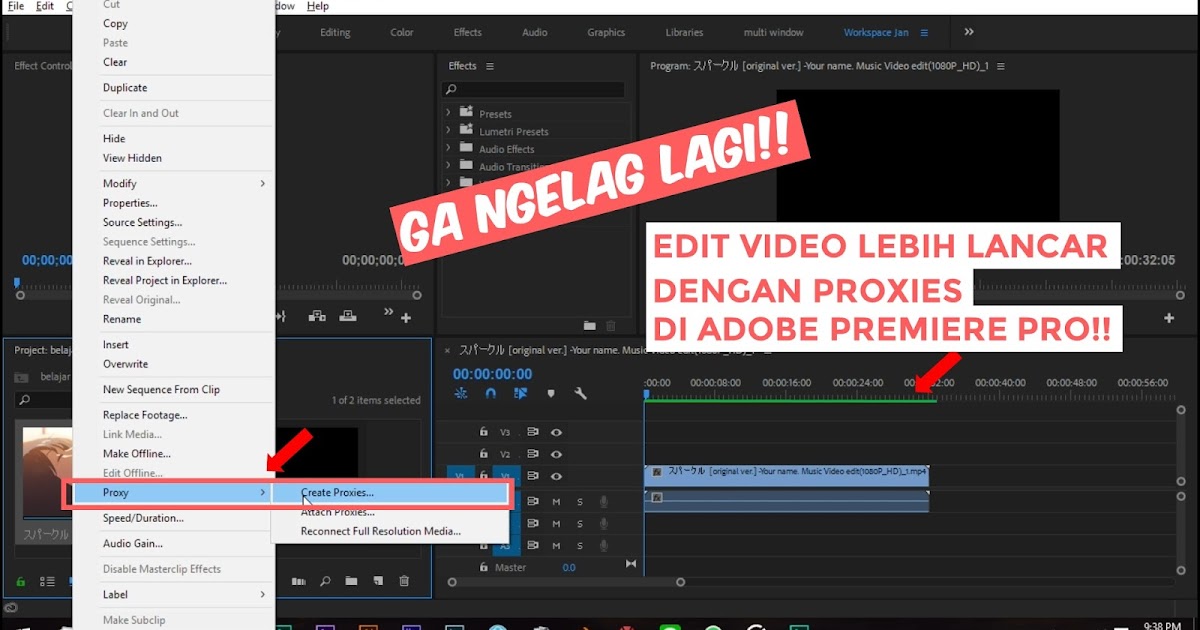Toggle V3 track output eye
Viewport: 1200px width, 630px height.
pyautogui.click(x=556, y=432)
